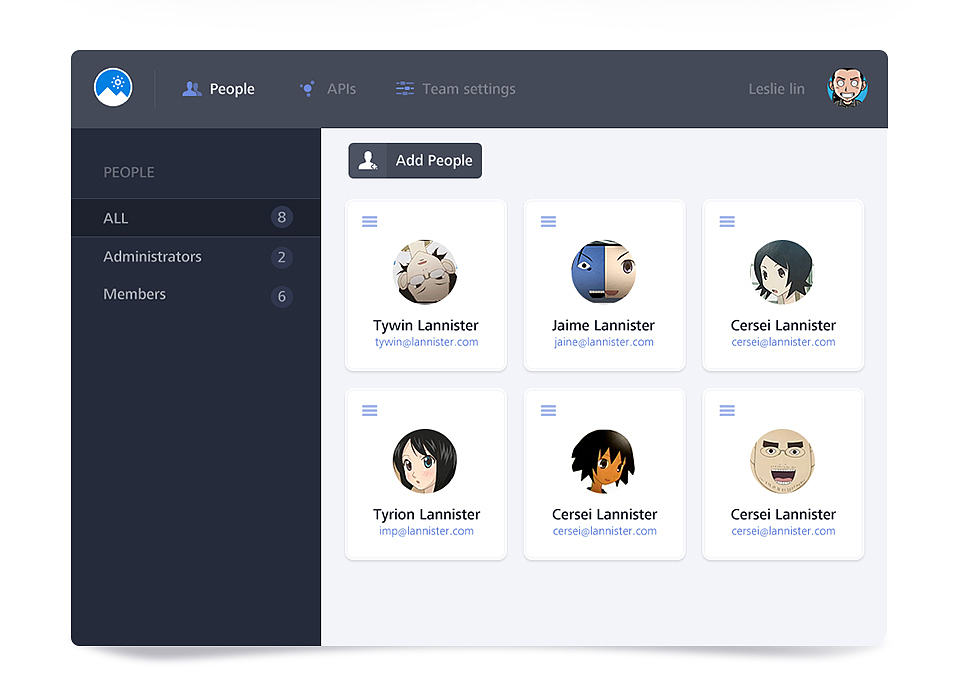960x698 pixels.
Task: Click the Tywin Lannister name
Action: tap(426, 325)
